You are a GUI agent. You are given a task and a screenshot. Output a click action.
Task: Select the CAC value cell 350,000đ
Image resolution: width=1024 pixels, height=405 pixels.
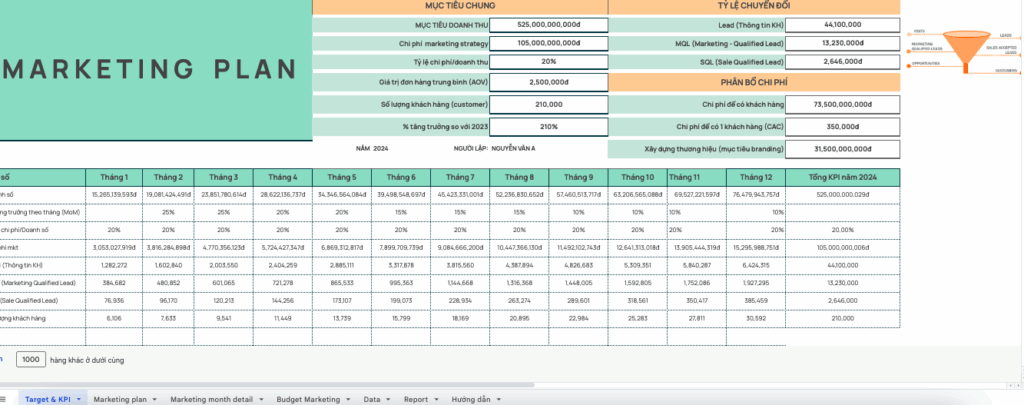pyautogui.click(x=842, y=127)
